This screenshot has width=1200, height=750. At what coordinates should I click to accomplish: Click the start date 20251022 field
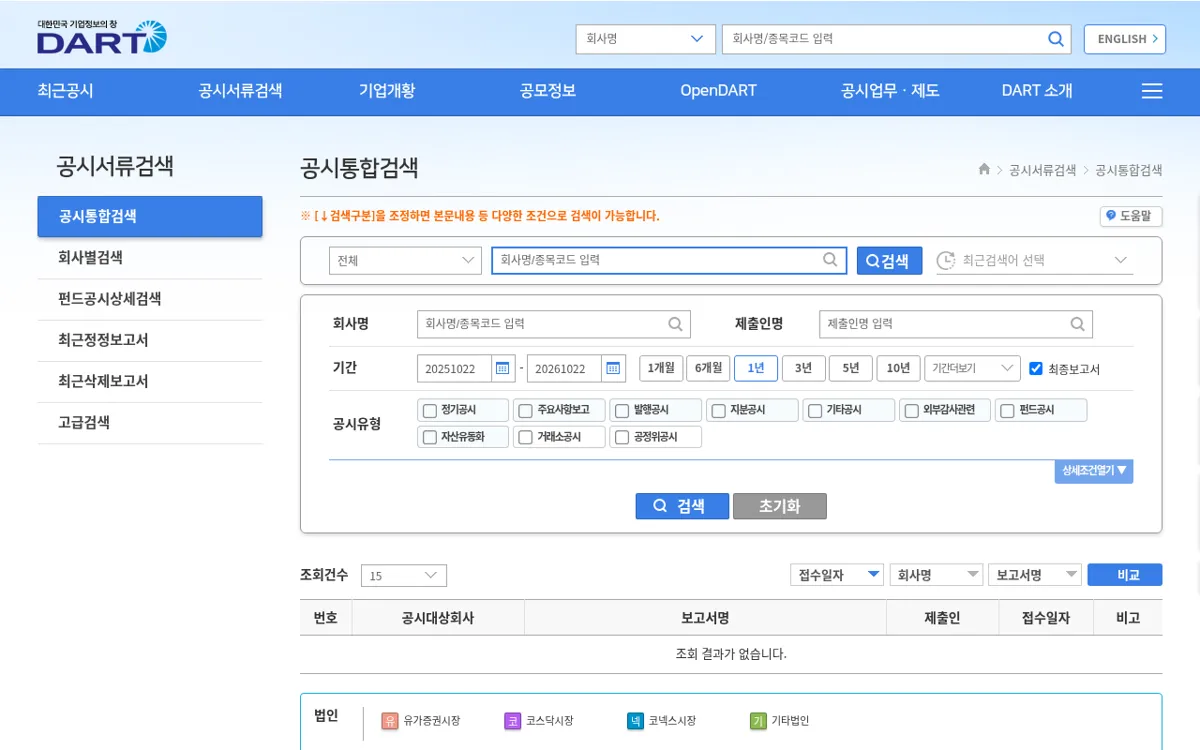455,368
